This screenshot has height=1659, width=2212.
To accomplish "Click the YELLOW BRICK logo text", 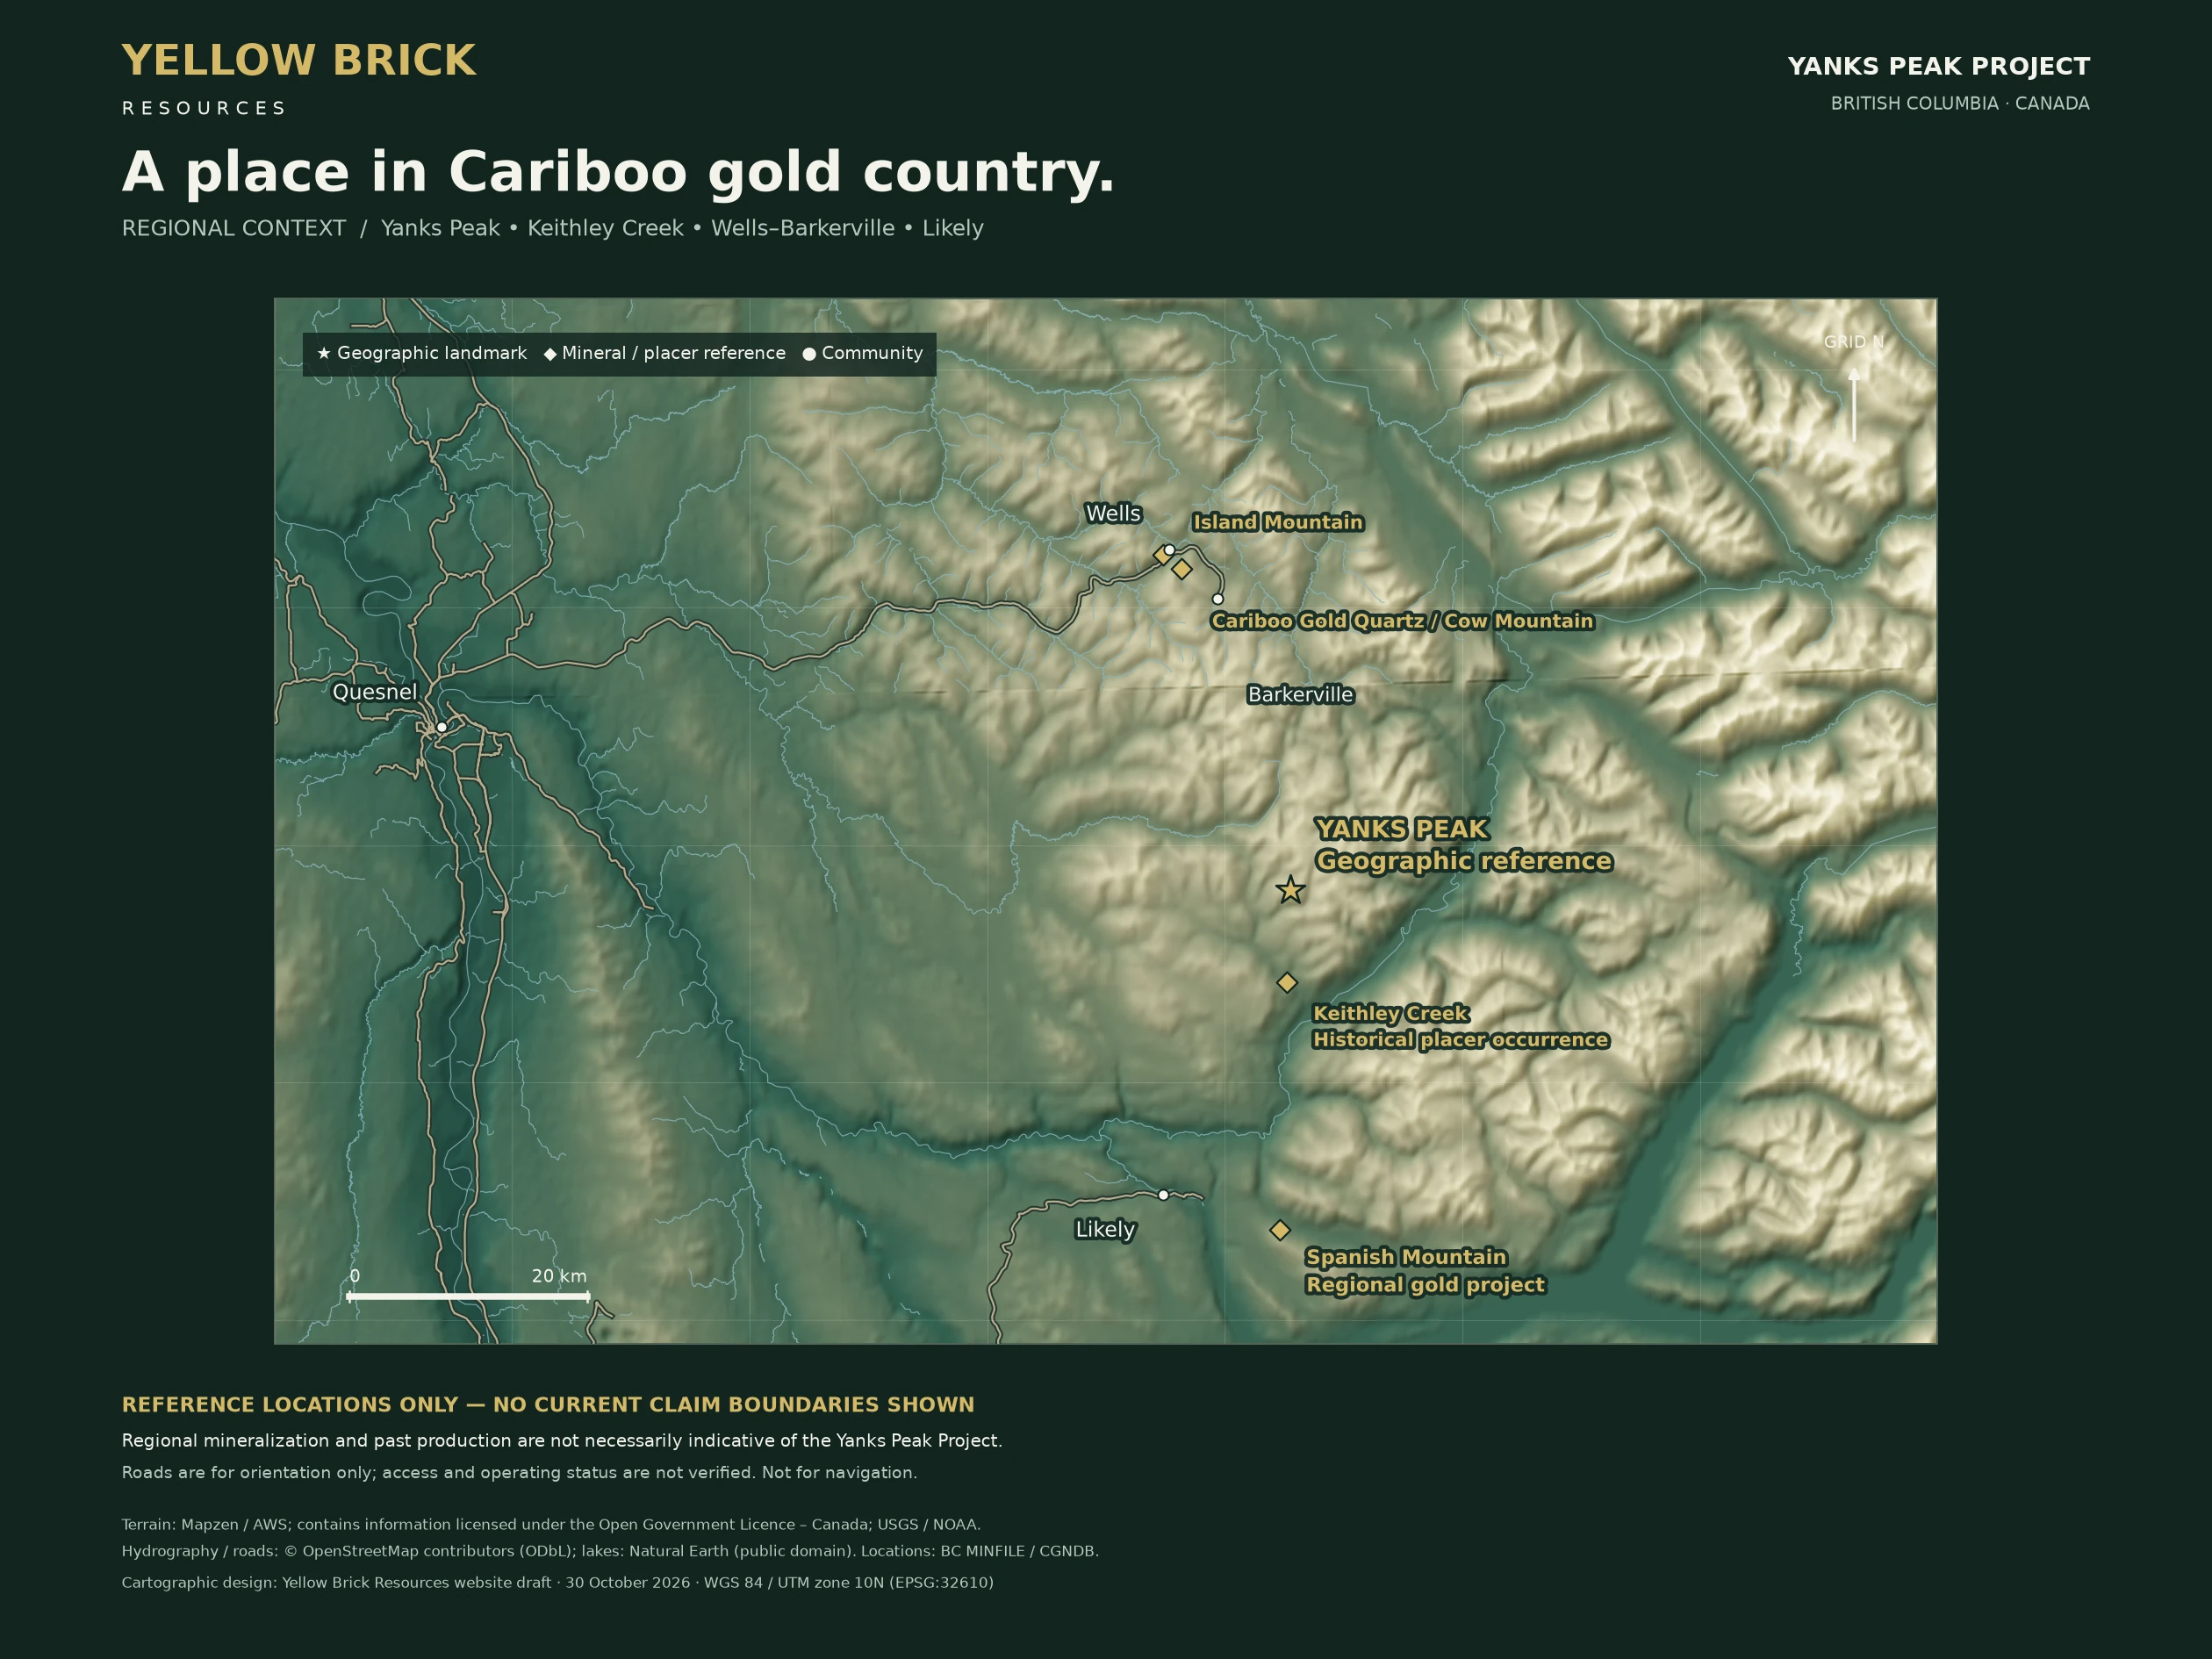I will pyautogui.click(x=299, y=60).
